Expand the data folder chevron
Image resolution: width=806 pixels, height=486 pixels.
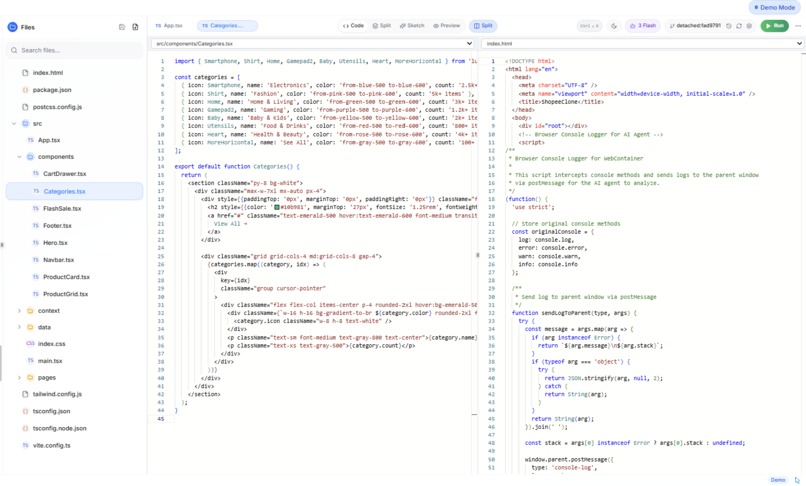(x=20, y=327)
